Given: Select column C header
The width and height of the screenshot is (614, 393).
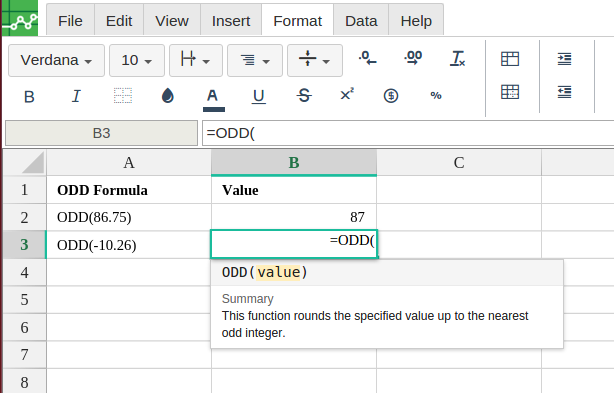Looking at the screenshot, I should point(459,162).
